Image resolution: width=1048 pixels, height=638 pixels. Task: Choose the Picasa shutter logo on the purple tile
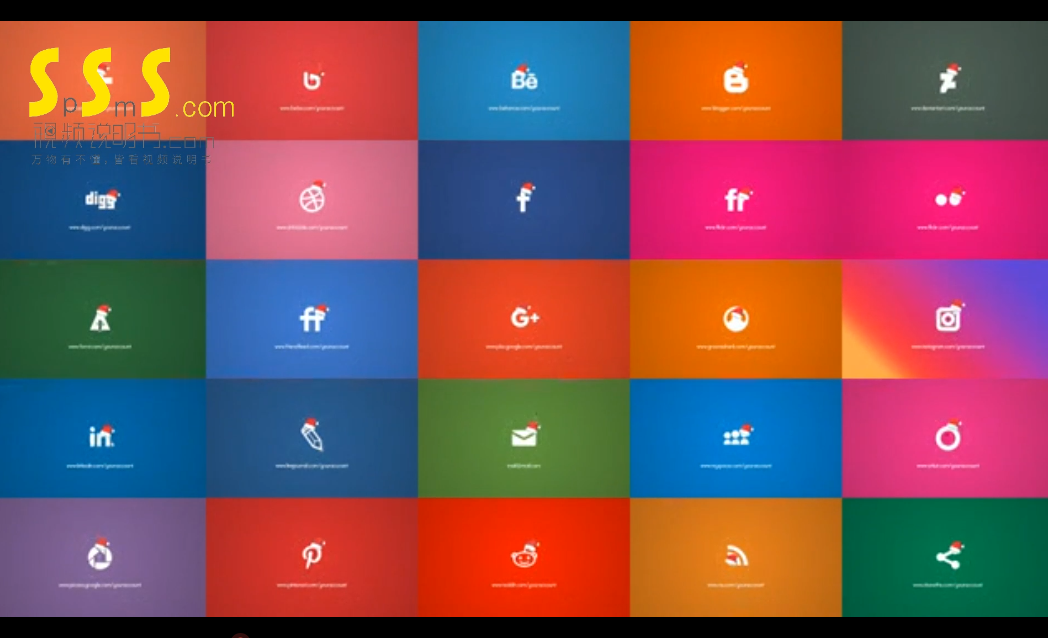100,555
